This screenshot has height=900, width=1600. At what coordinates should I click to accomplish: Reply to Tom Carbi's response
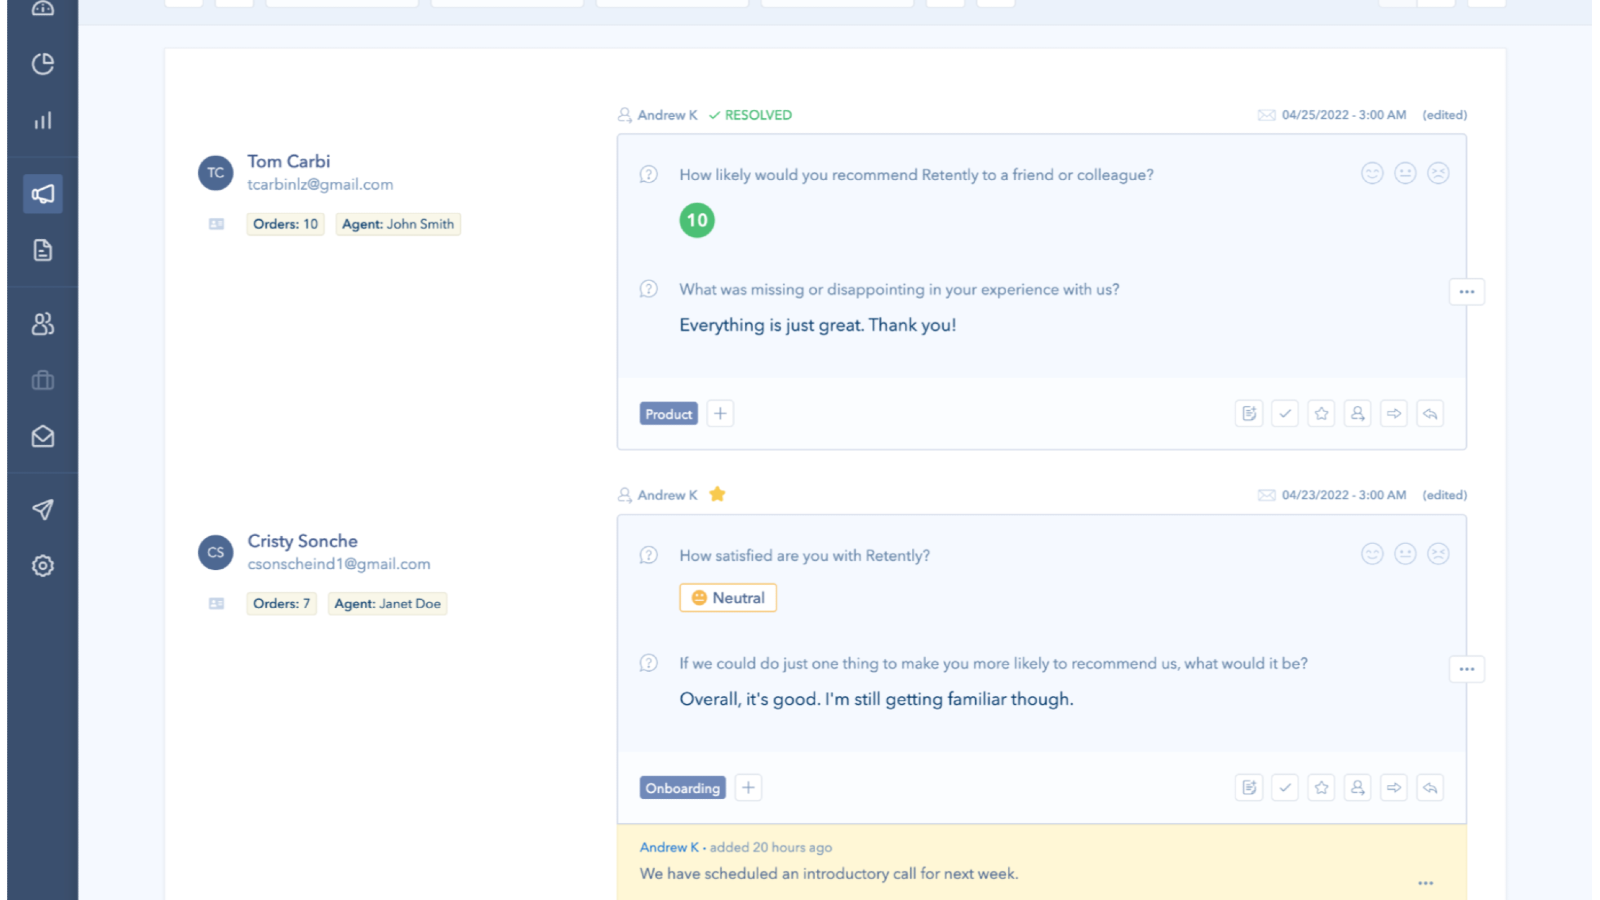[x=1430, y=414]
